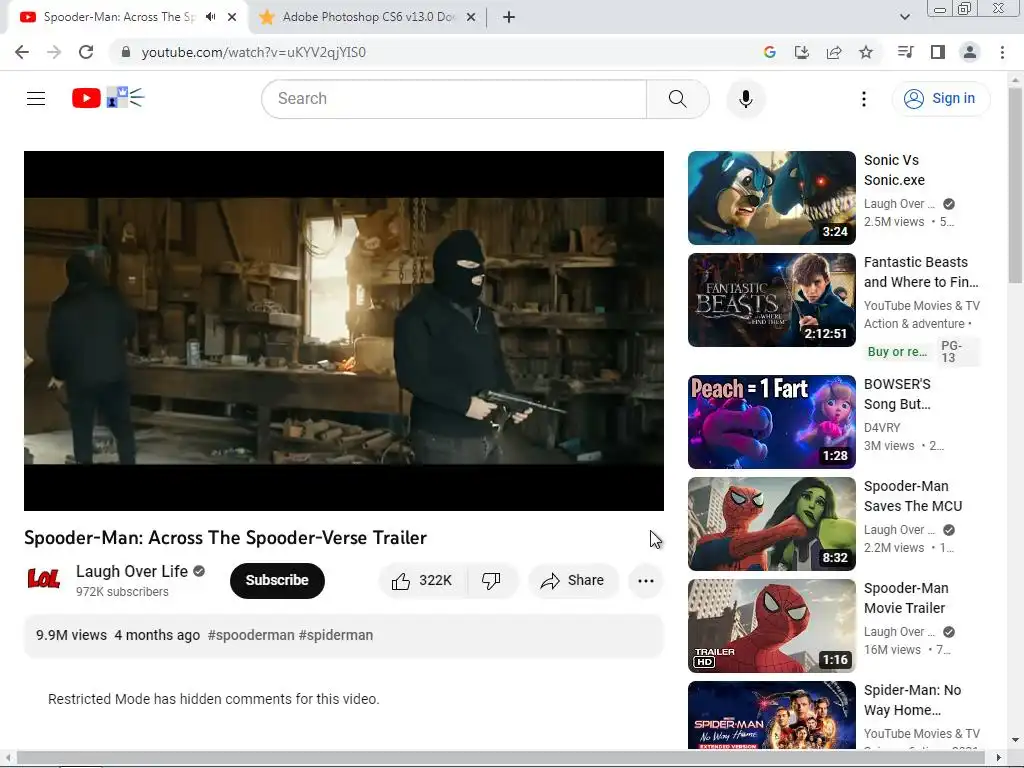Dislike the video with thumbs-down icon

click(491, 581)
